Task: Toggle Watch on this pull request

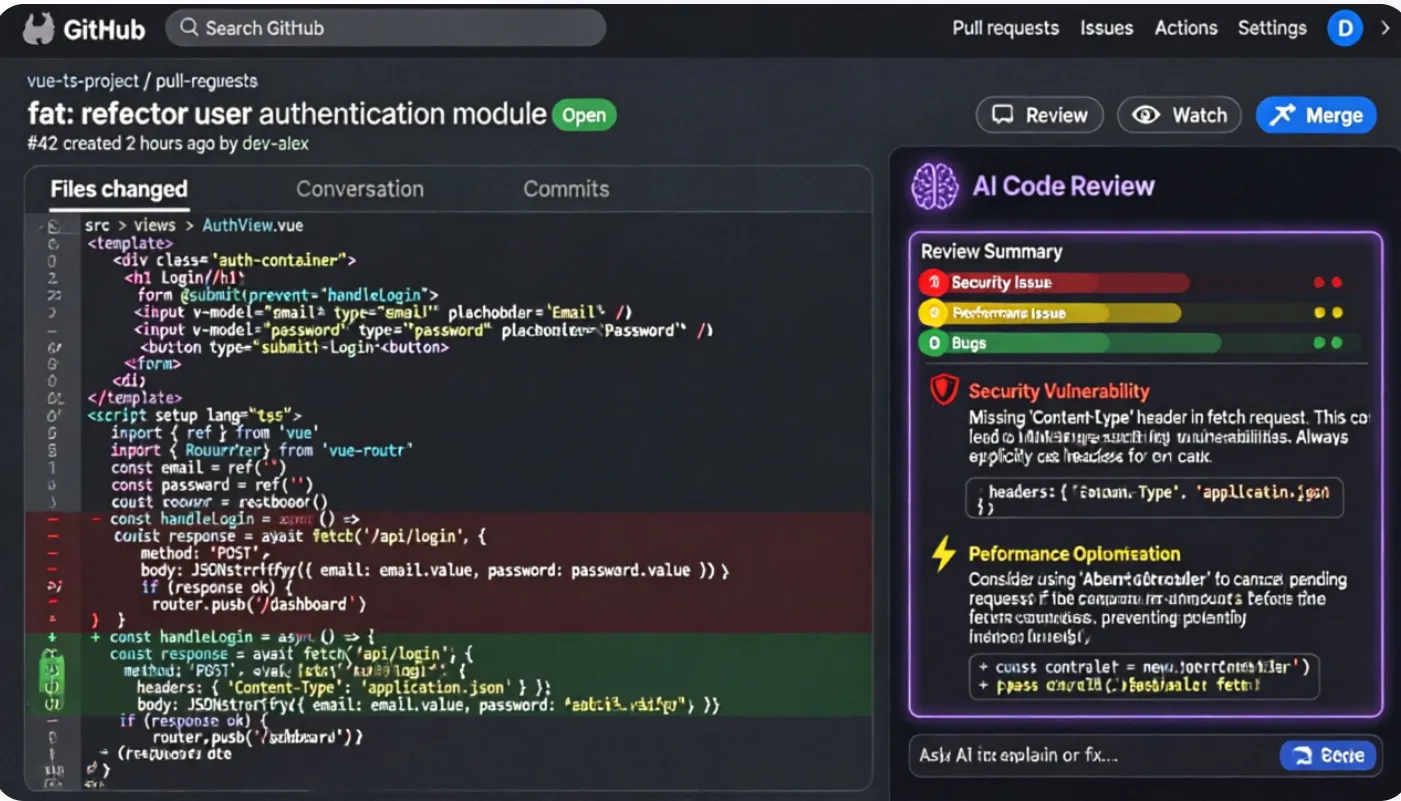Action: point(1179,115)
